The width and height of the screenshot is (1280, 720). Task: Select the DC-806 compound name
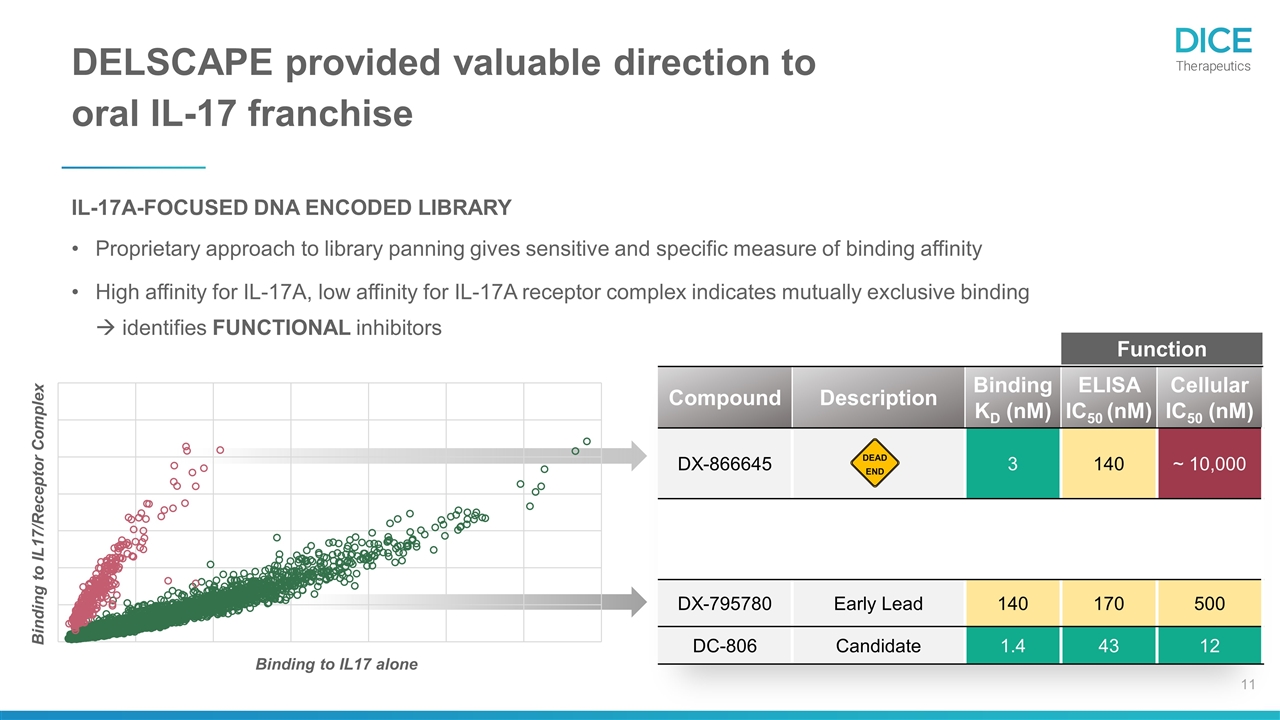tap(725, 646)
